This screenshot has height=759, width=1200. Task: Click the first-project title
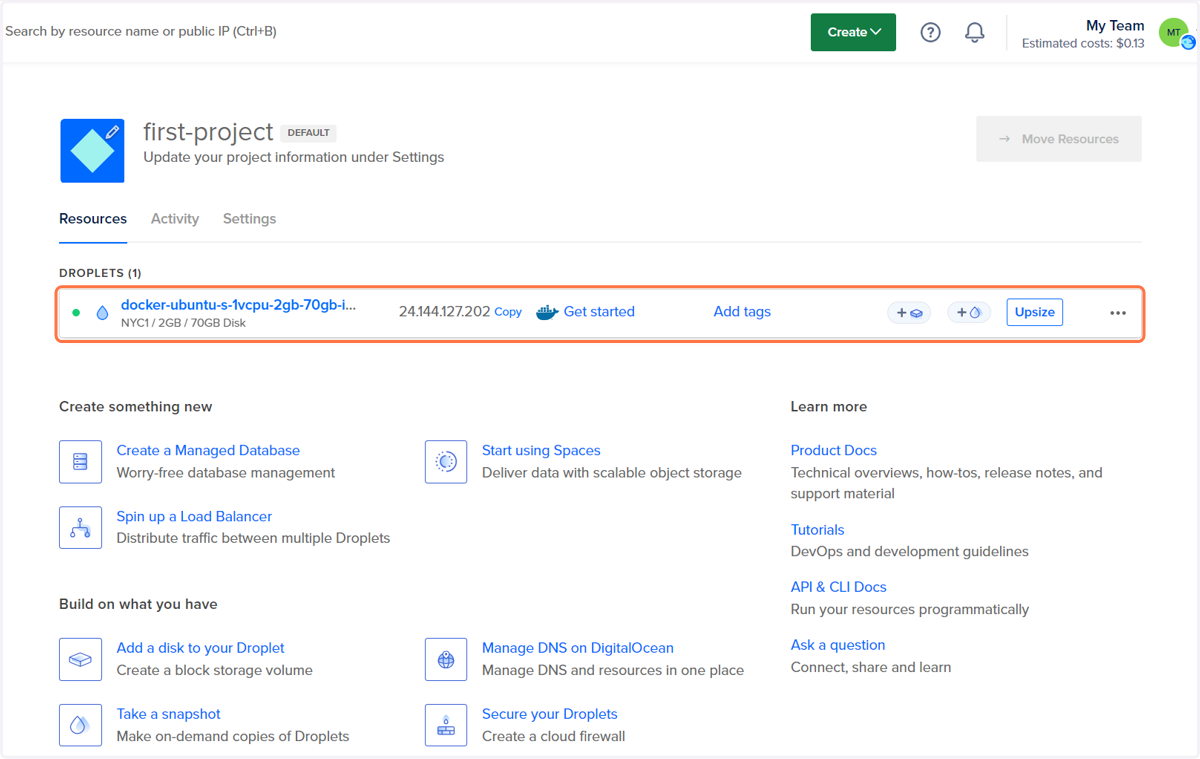(x=208, y=132)
